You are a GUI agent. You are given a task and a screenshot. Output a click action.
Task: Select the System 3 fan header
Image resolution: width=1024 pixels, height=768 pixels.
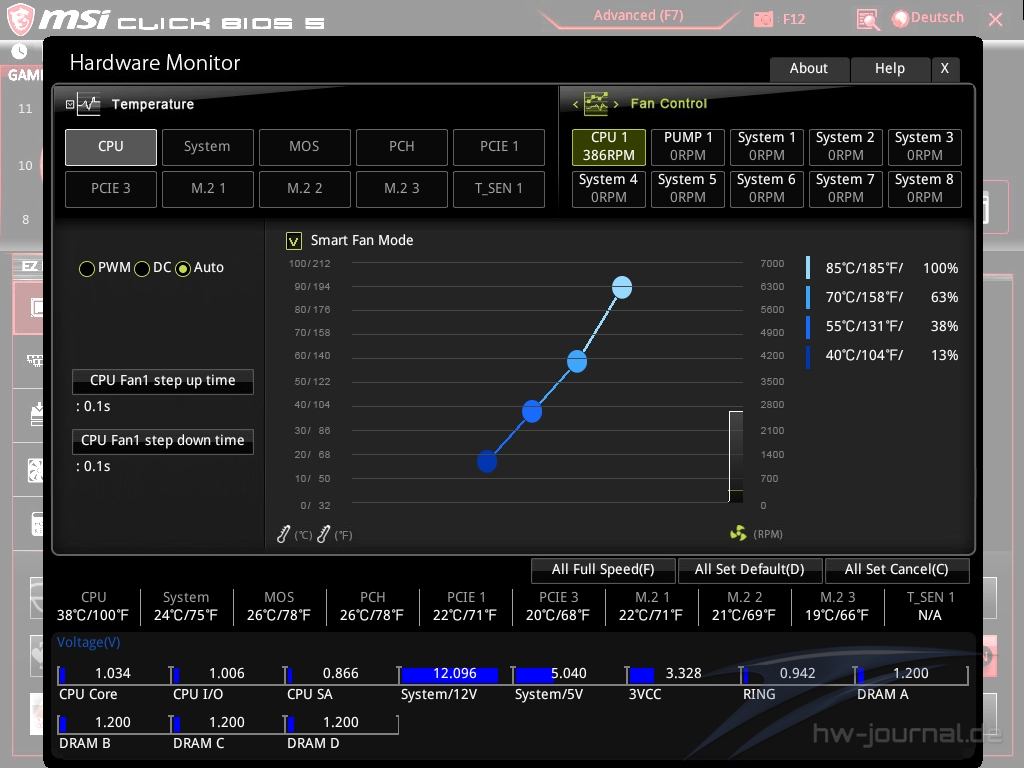click(925, 147)
